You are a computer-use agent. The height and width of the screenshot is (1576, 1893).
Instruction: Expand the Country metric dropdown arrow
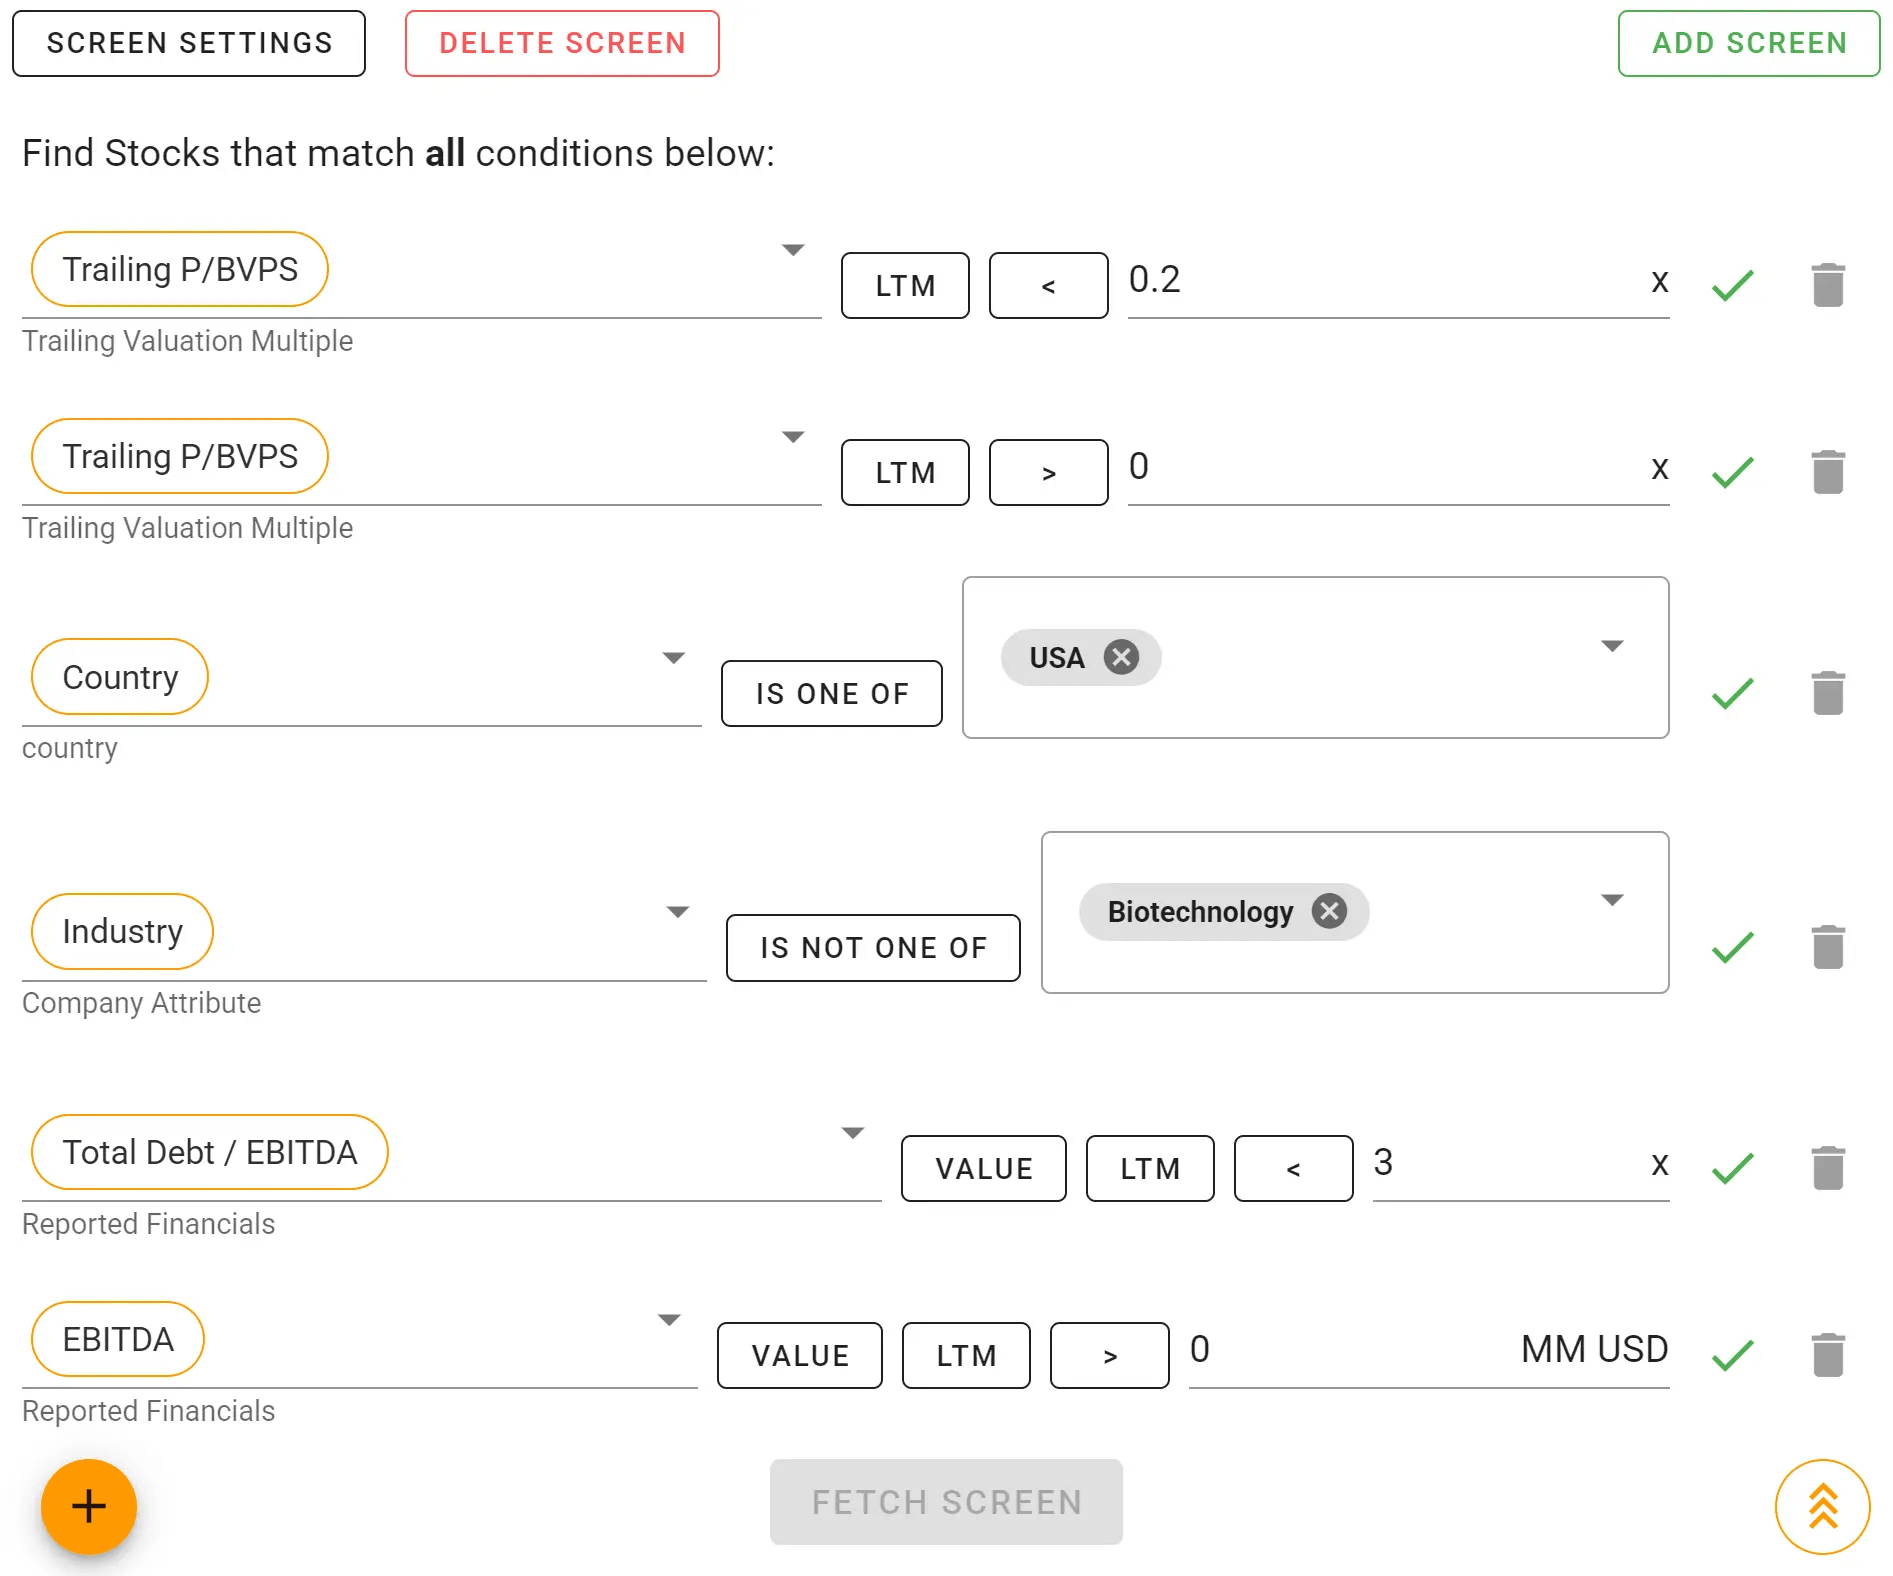pos(674,658)
